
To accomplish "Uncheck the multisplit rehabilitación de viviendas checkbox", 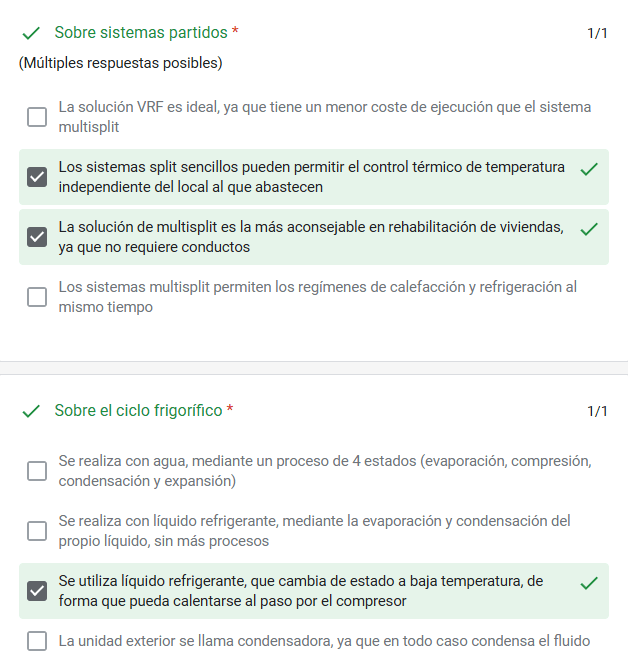I will 37,237.
